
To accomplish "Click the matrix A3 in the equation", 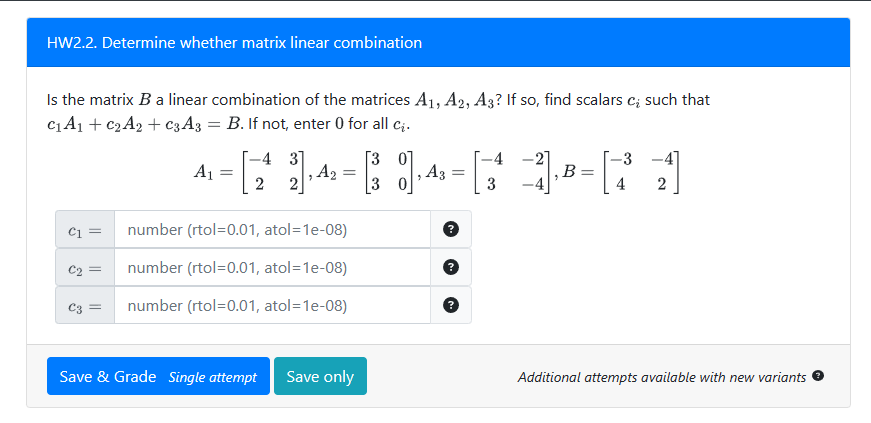I will pyautogui.click(x=515, y=171).
